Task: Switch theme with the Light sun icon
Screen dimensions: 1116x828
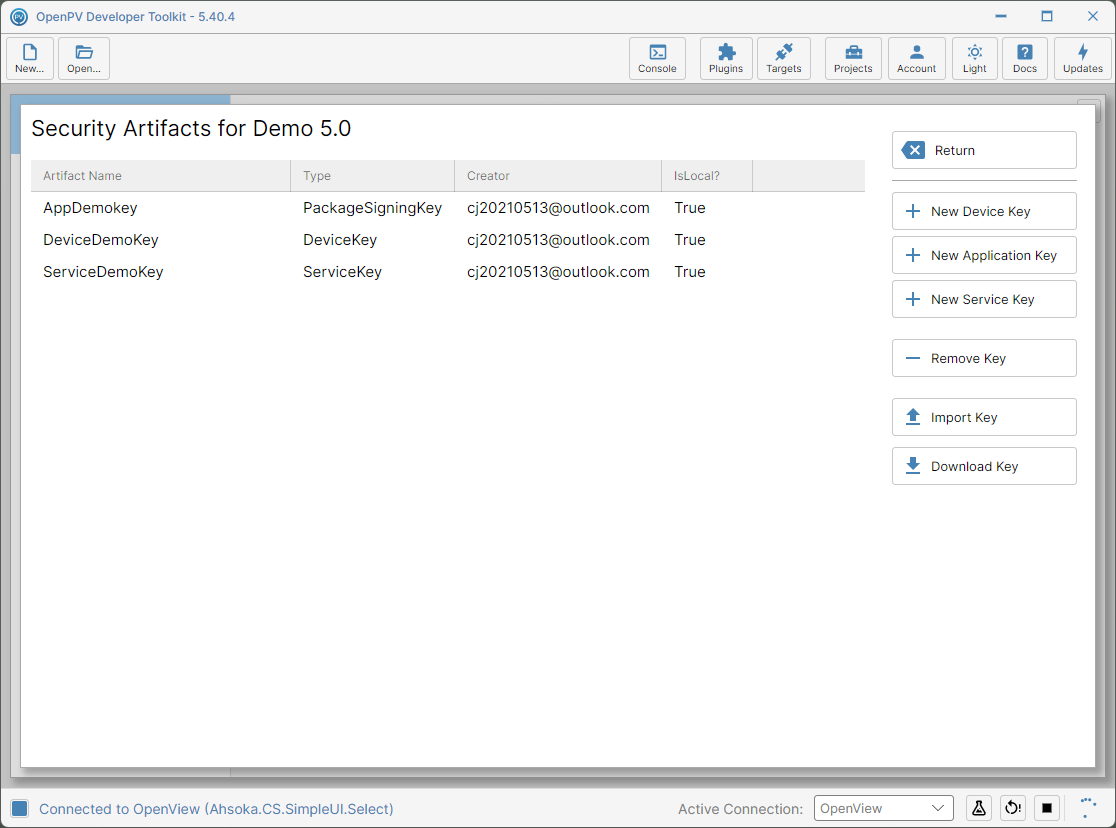Action: point(974,58)
